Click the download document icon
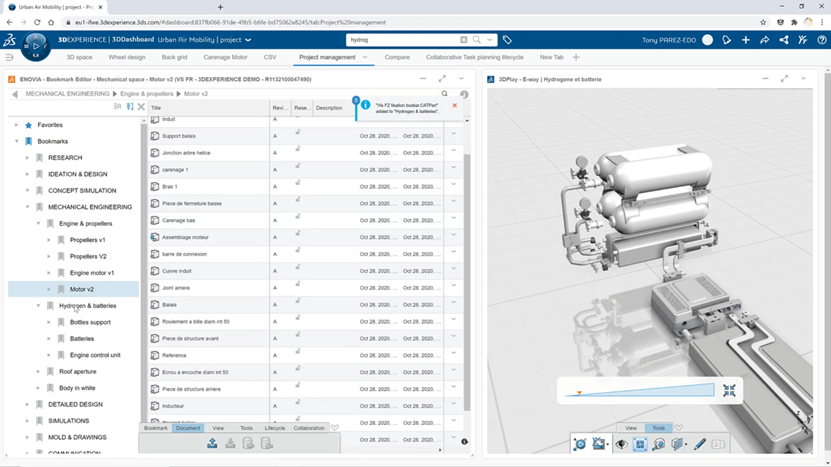Screen dimensions: 831x467 click(230, 443)
